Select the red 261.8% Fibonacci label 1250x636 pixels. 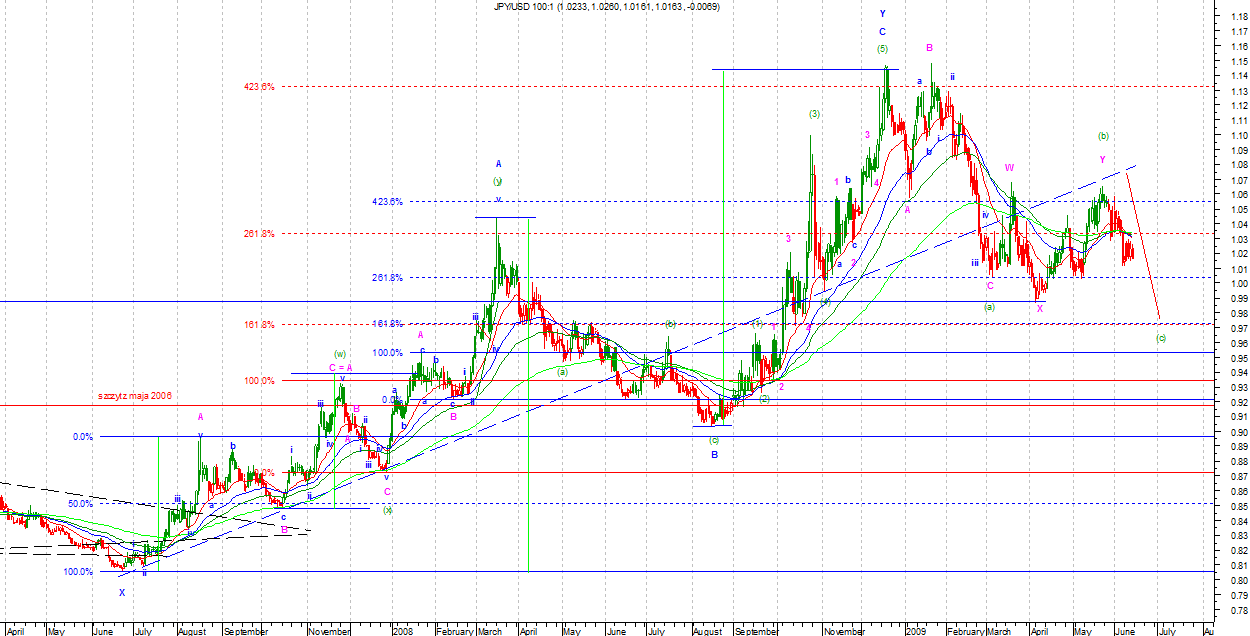[x=259, y=234]
